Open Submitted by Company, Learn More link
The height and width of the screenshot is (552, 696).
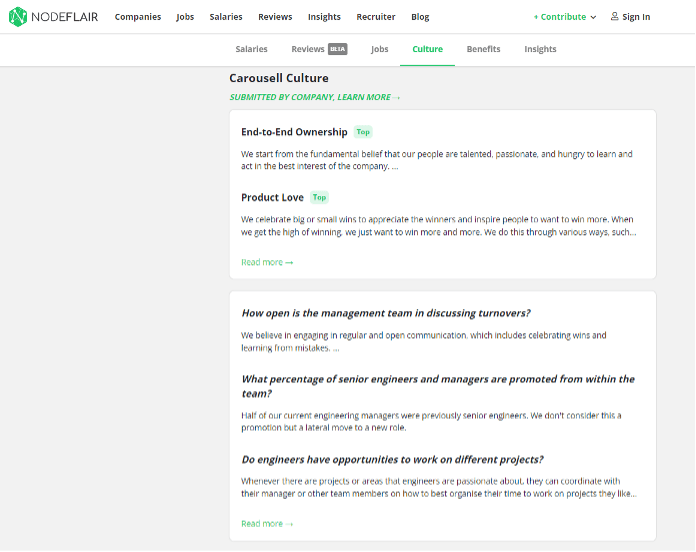315,97
